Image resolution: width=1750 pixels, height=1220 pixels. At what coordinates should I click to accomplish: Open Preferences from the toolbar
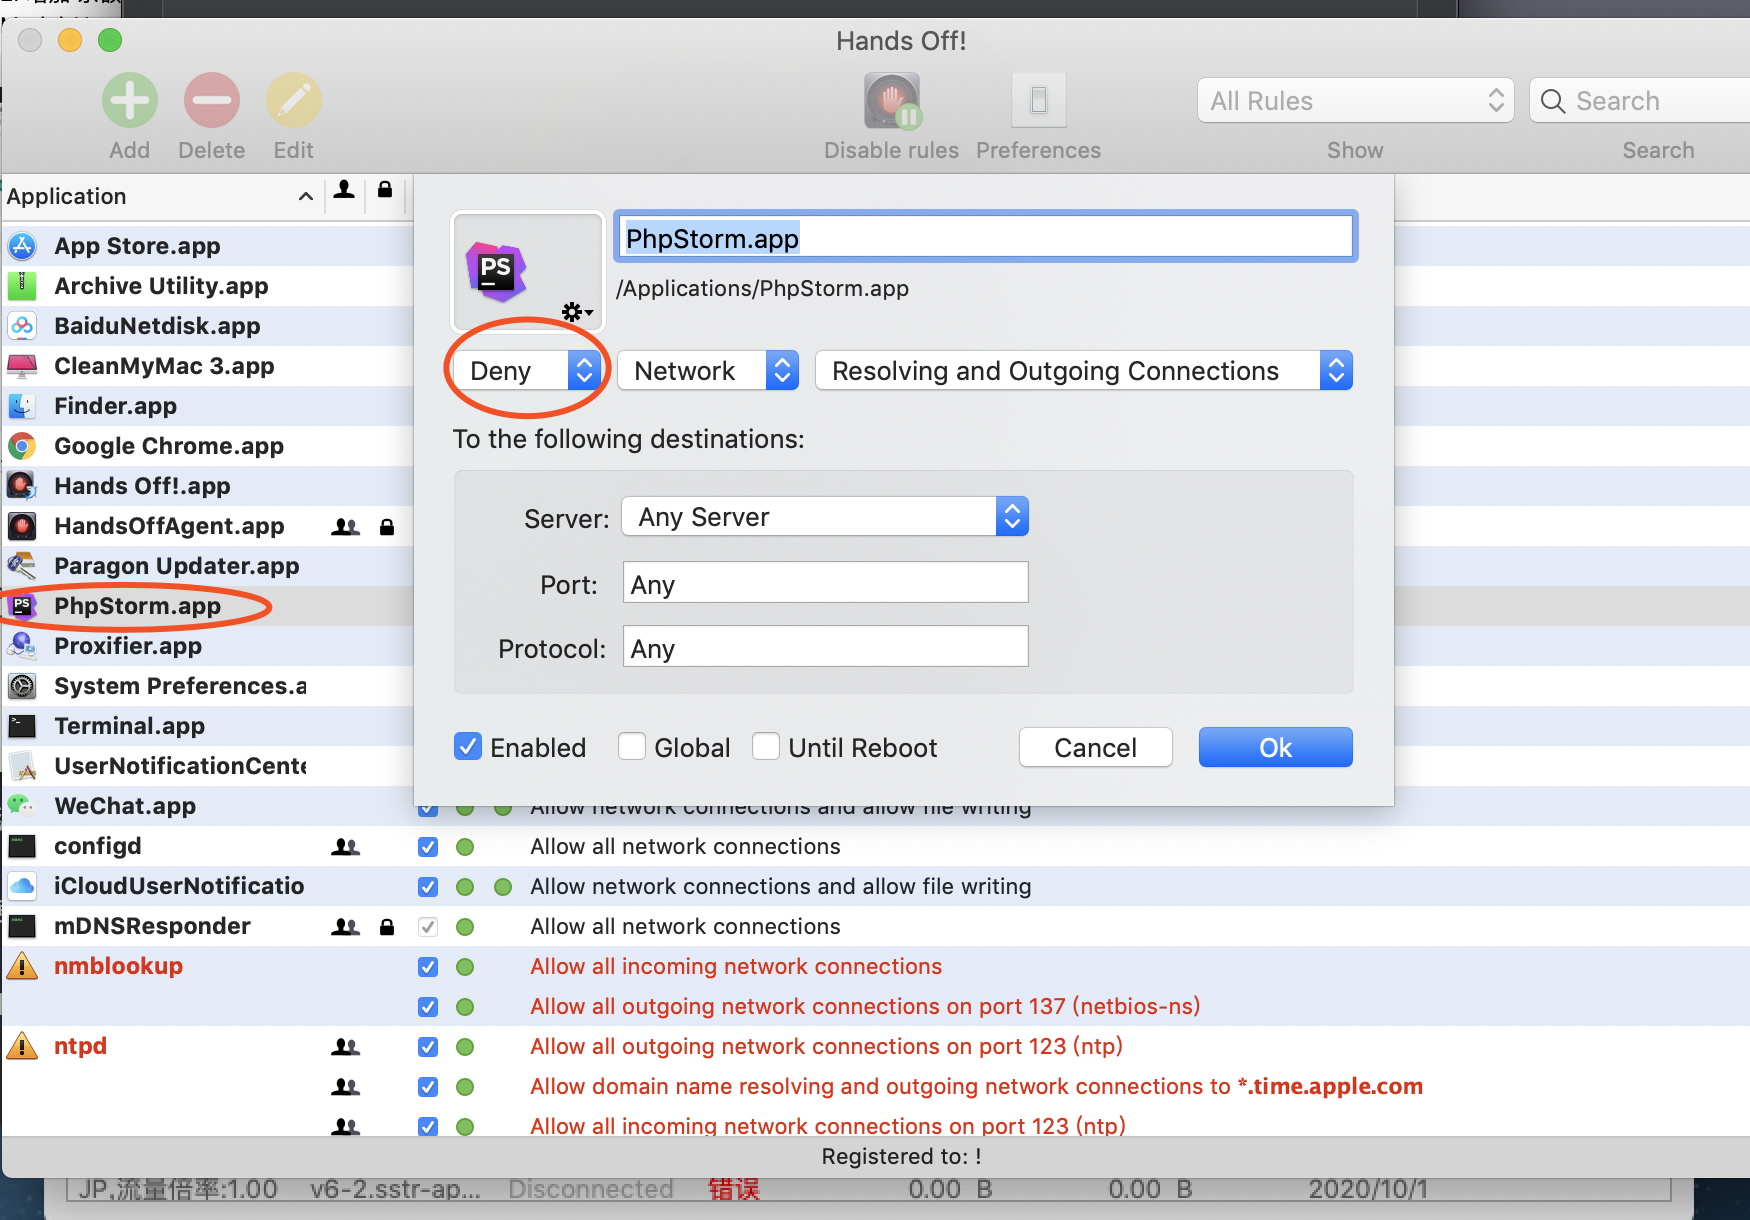pyautogui.click(x=1039, y=100)
